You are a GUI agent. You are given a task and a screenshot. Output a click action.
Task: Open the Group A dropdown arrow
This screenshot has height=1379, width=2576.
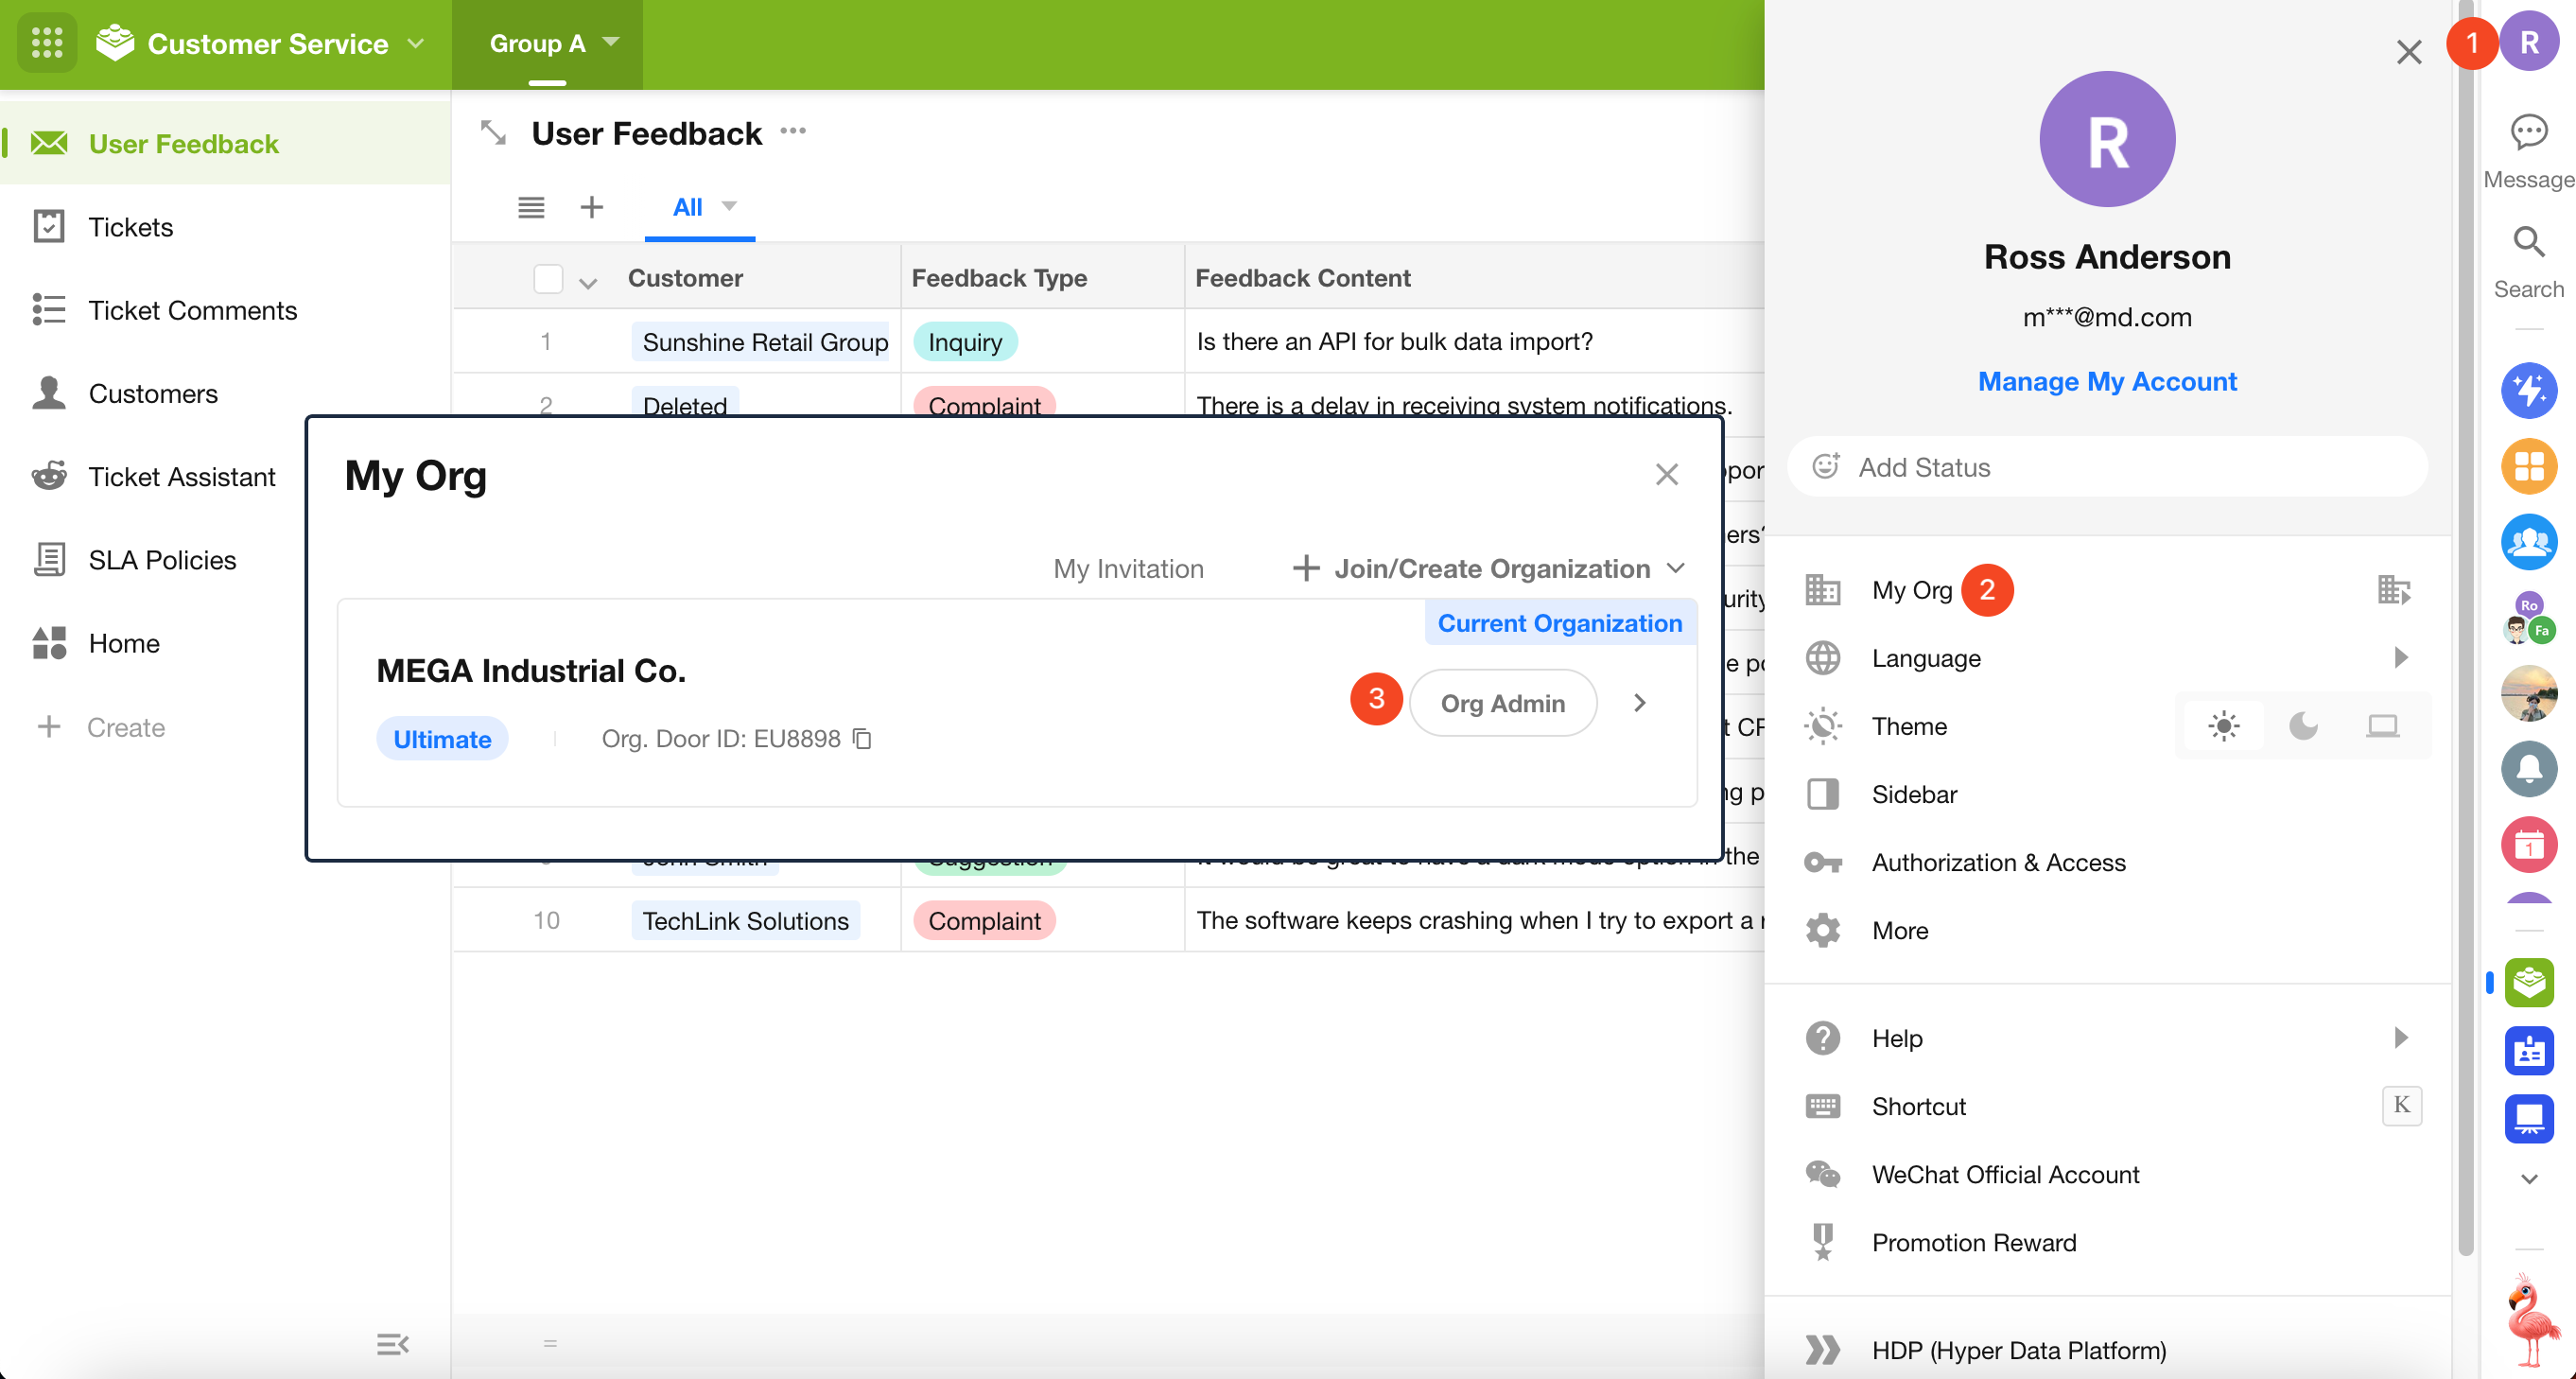pyautogui.click(x=611, y=42)
